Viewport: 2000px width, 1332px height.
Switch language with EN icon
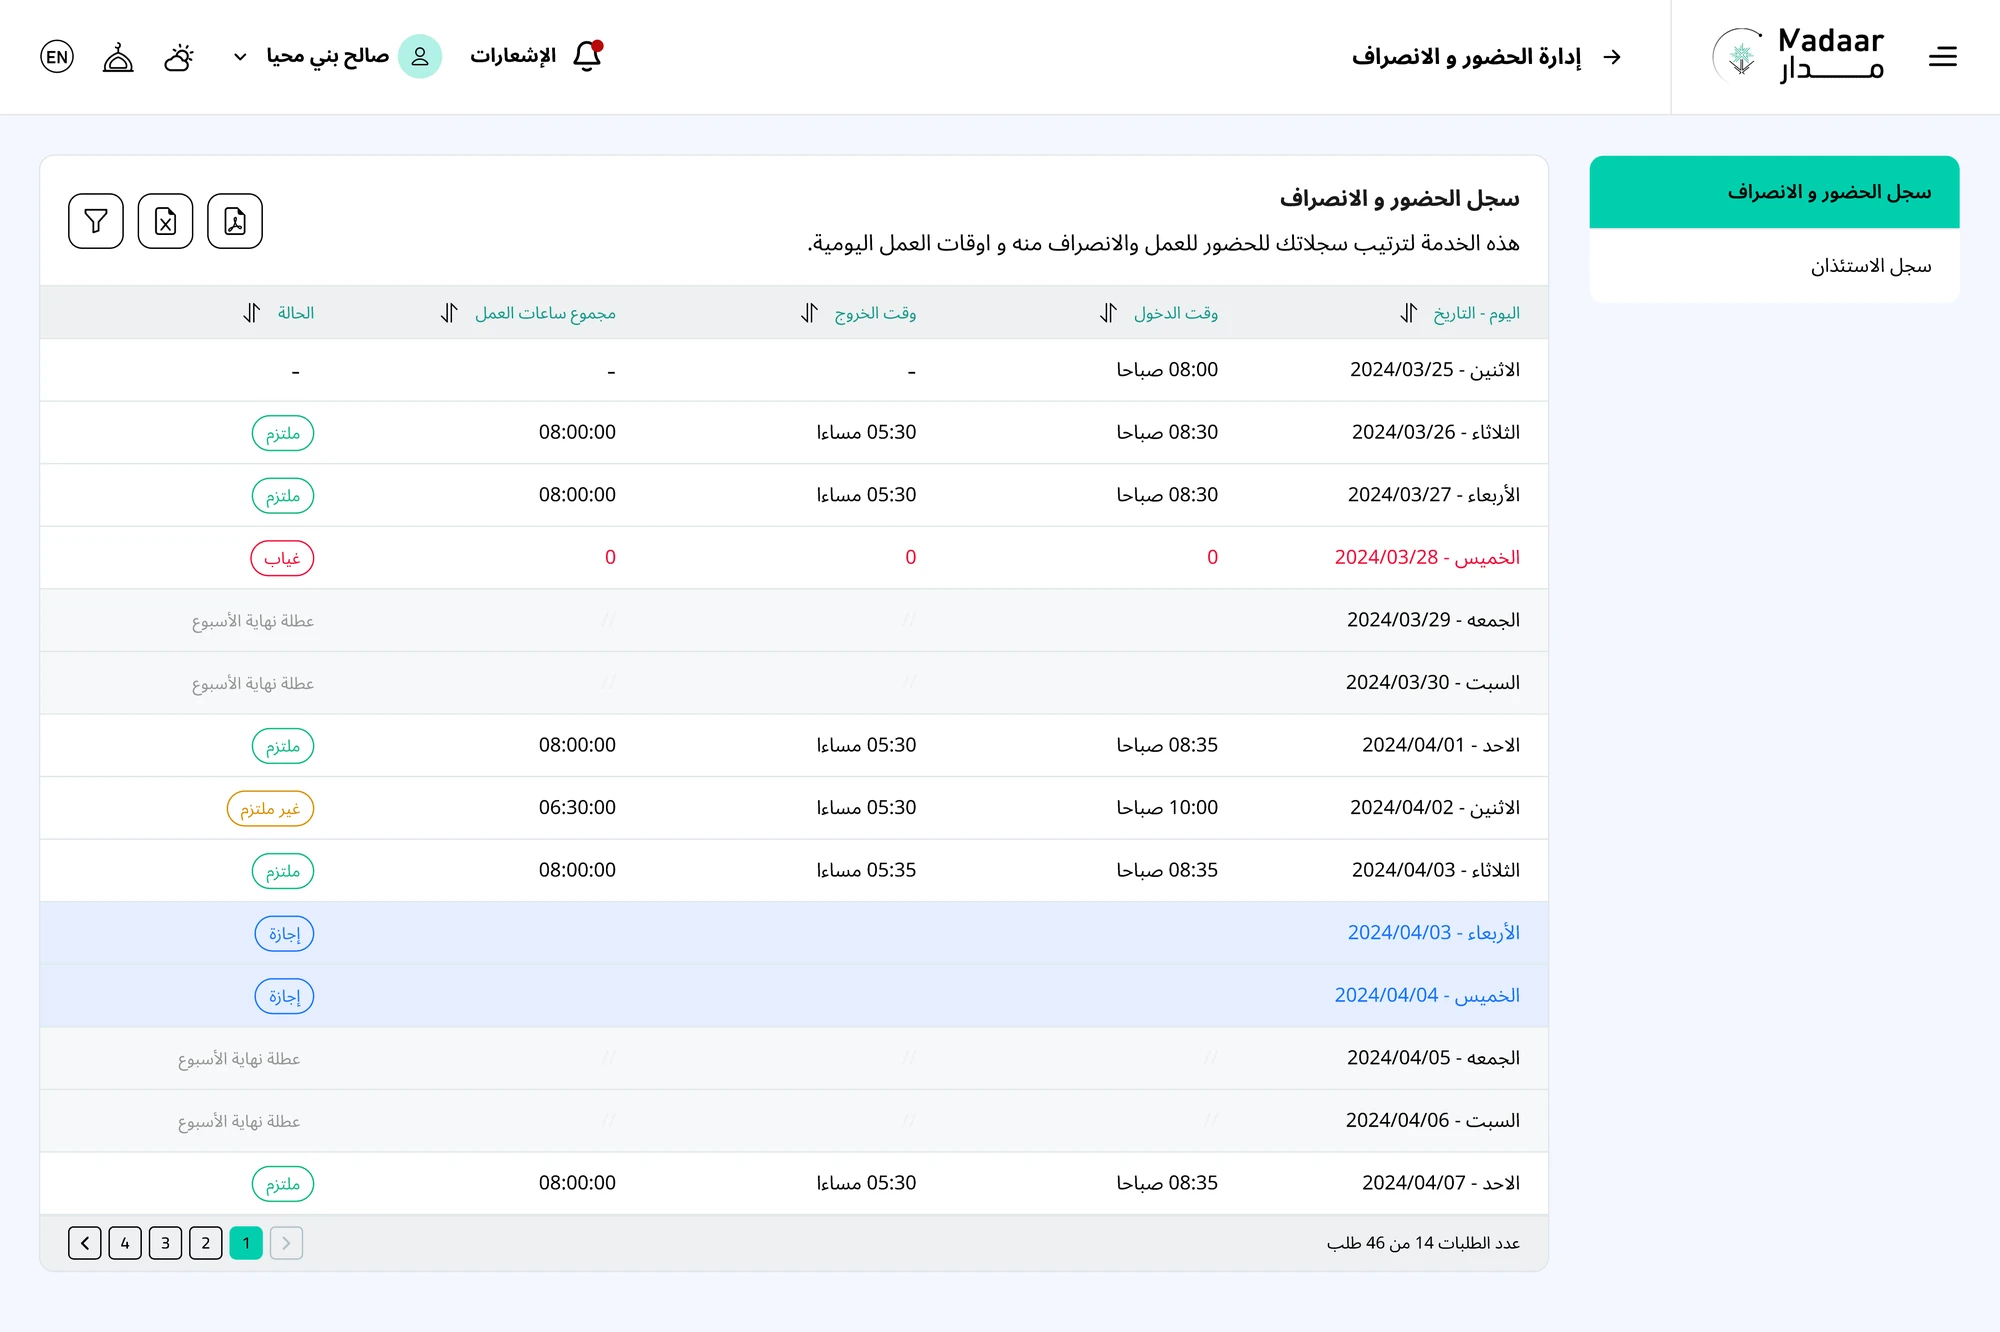57,57
